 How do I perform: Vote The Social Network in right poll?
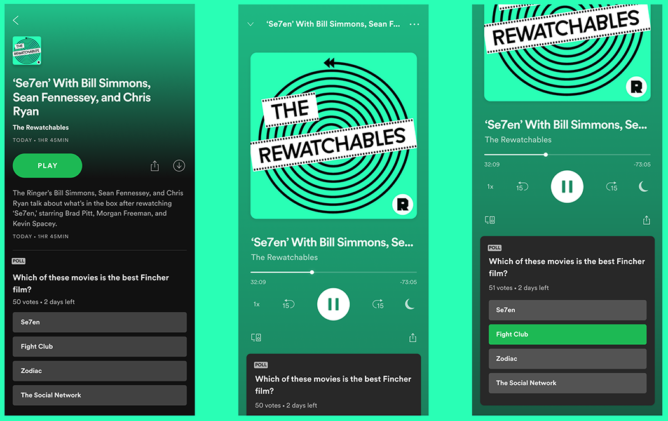567,383
